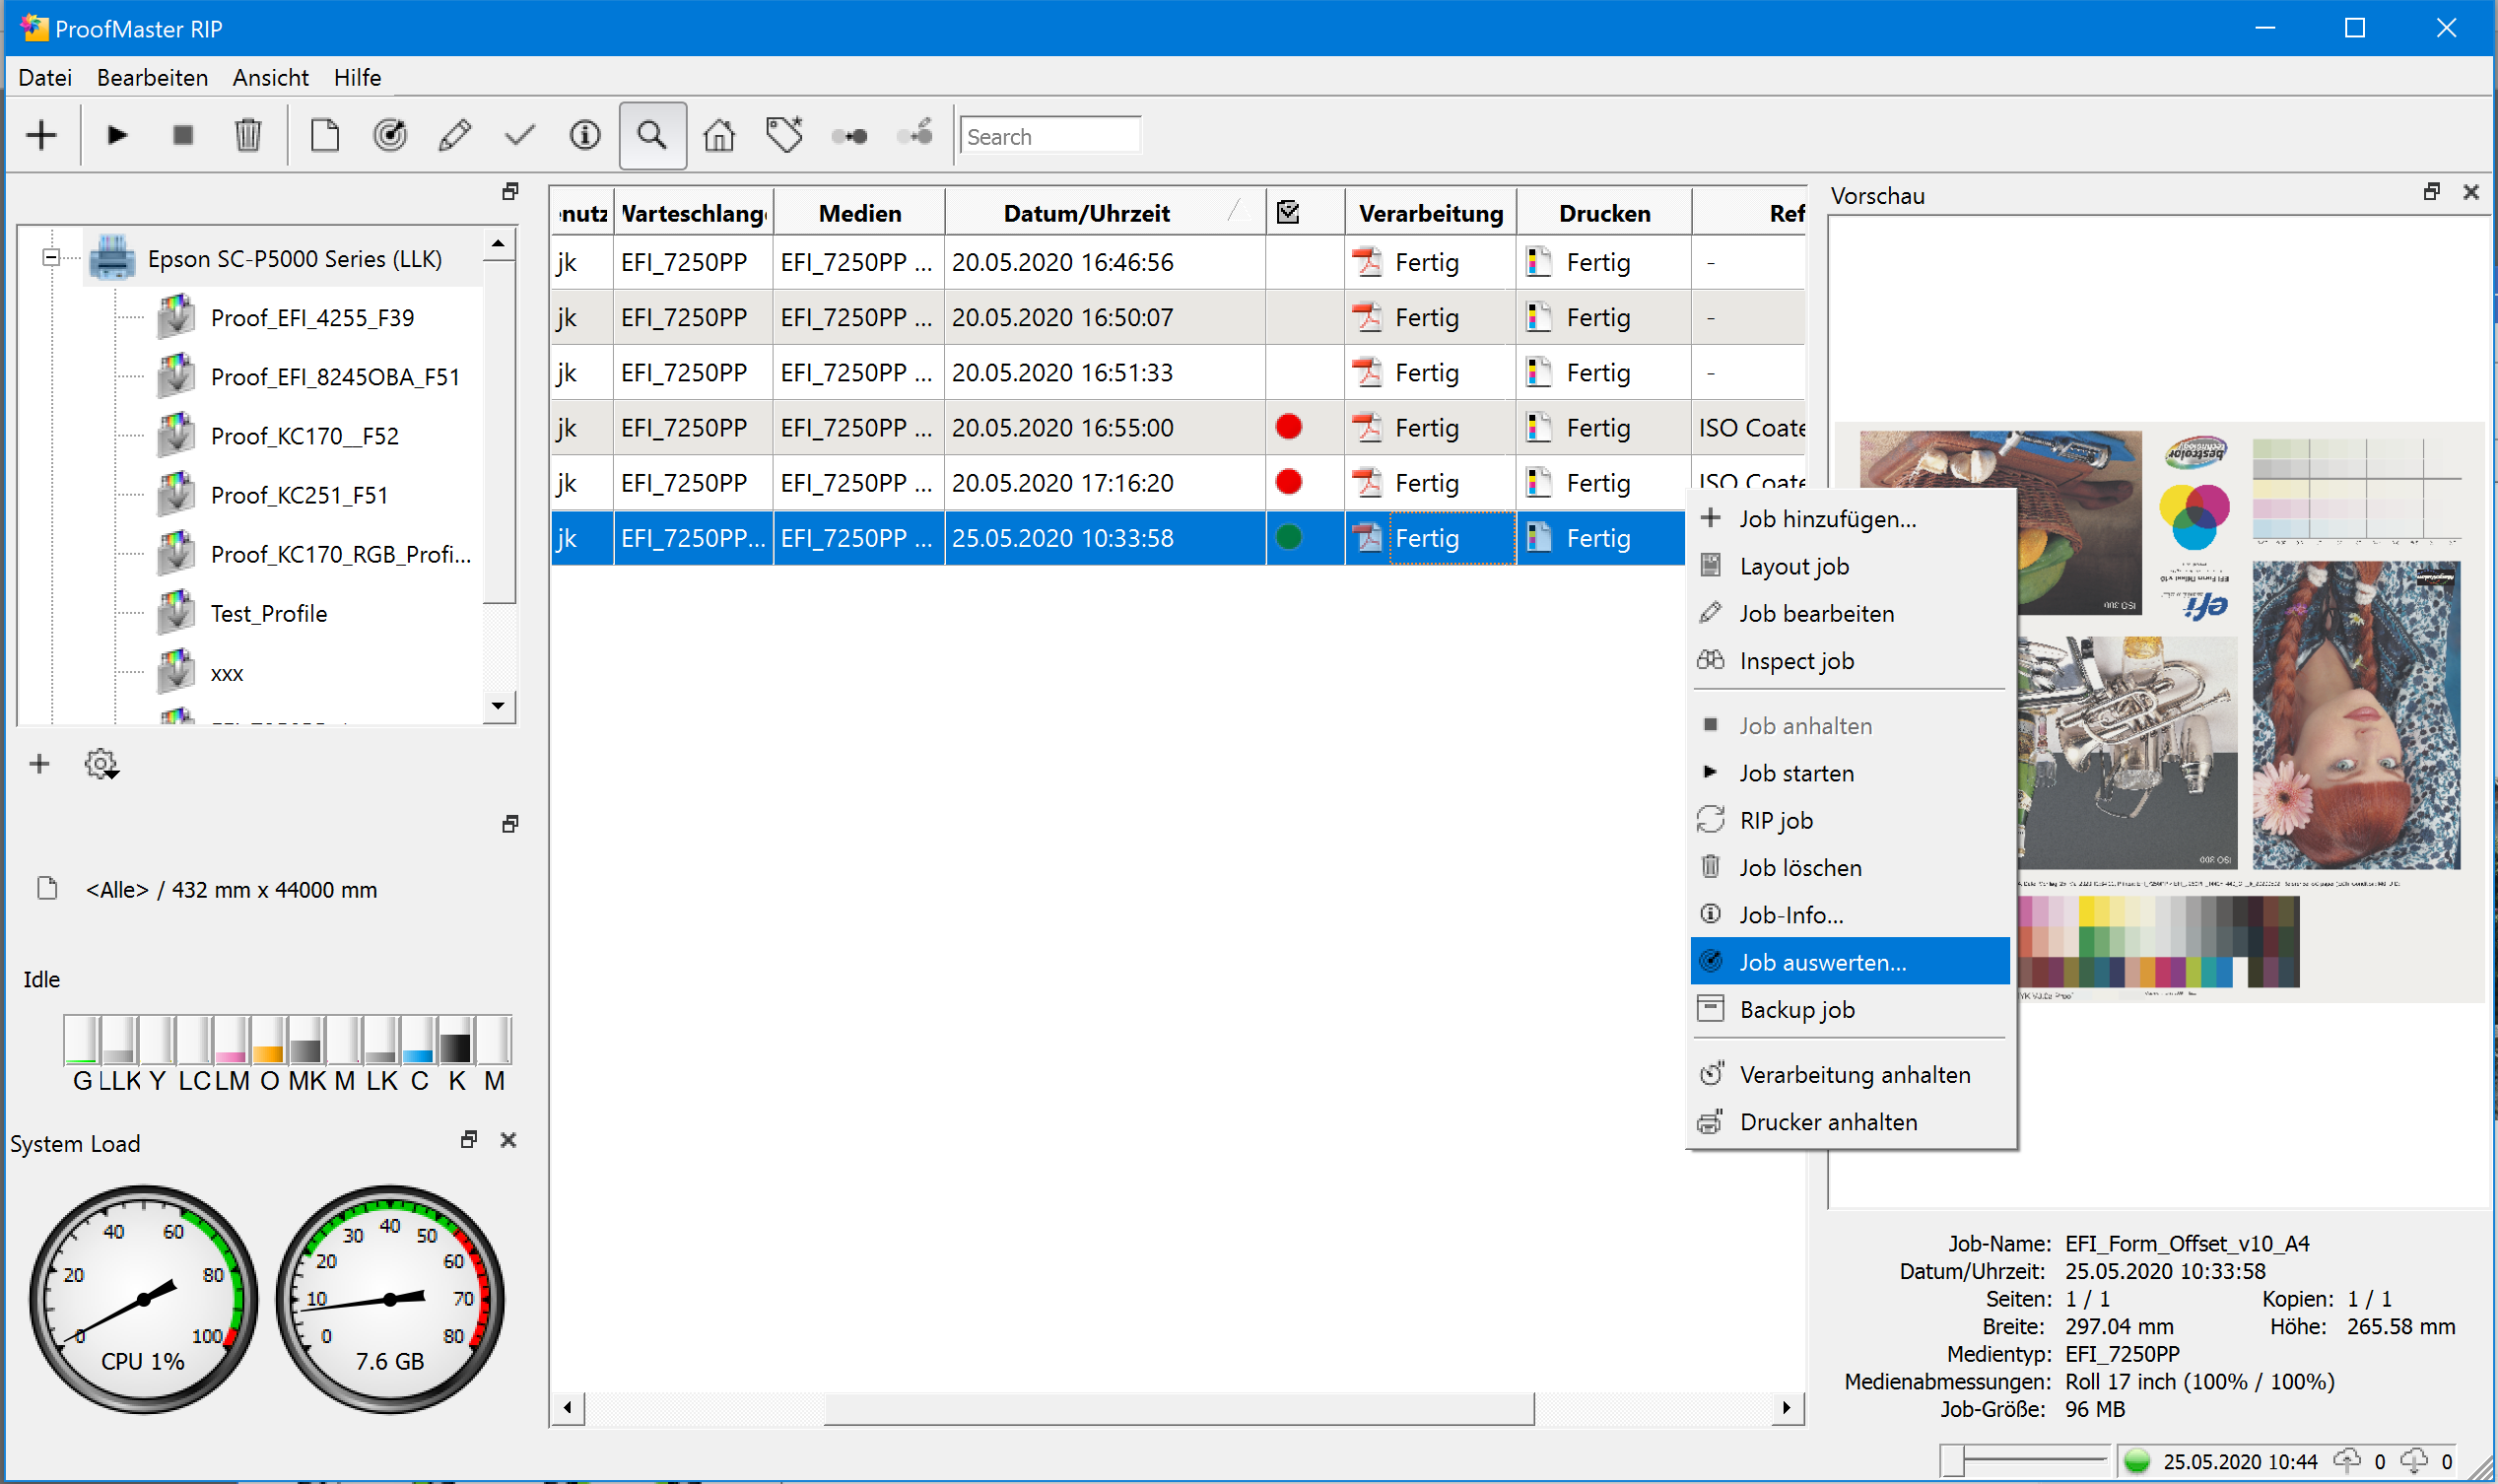
Task: Choose Job auswerten... from context menu
Action: point(1822,962)
